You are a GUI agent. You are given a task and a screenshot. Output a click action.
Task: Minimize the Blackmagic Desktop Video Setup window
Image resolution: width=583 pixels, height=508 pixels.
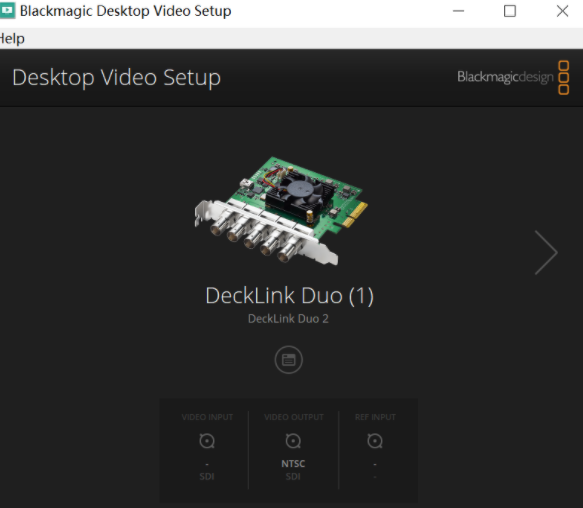[458, 11]
